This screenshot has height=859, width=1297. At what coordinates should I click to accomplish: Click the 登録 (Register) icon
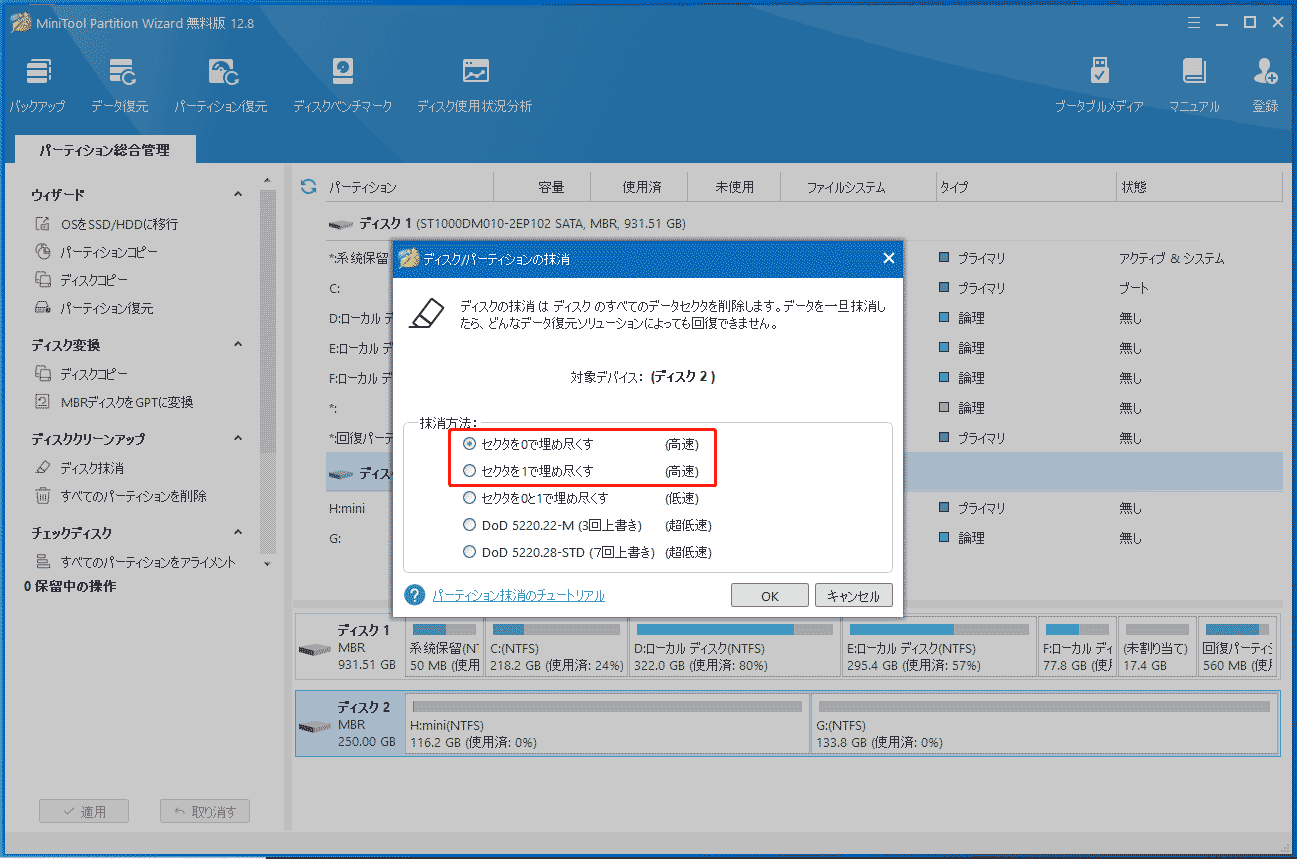[x=1265, y=84]
